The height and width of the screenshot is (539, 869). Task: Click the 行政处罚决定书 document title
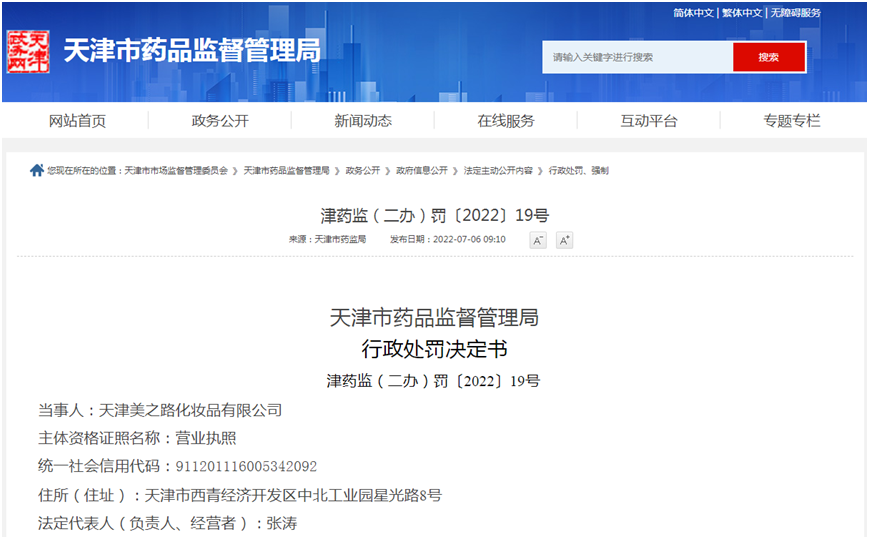pyautogui.click(x=434, y=349)
